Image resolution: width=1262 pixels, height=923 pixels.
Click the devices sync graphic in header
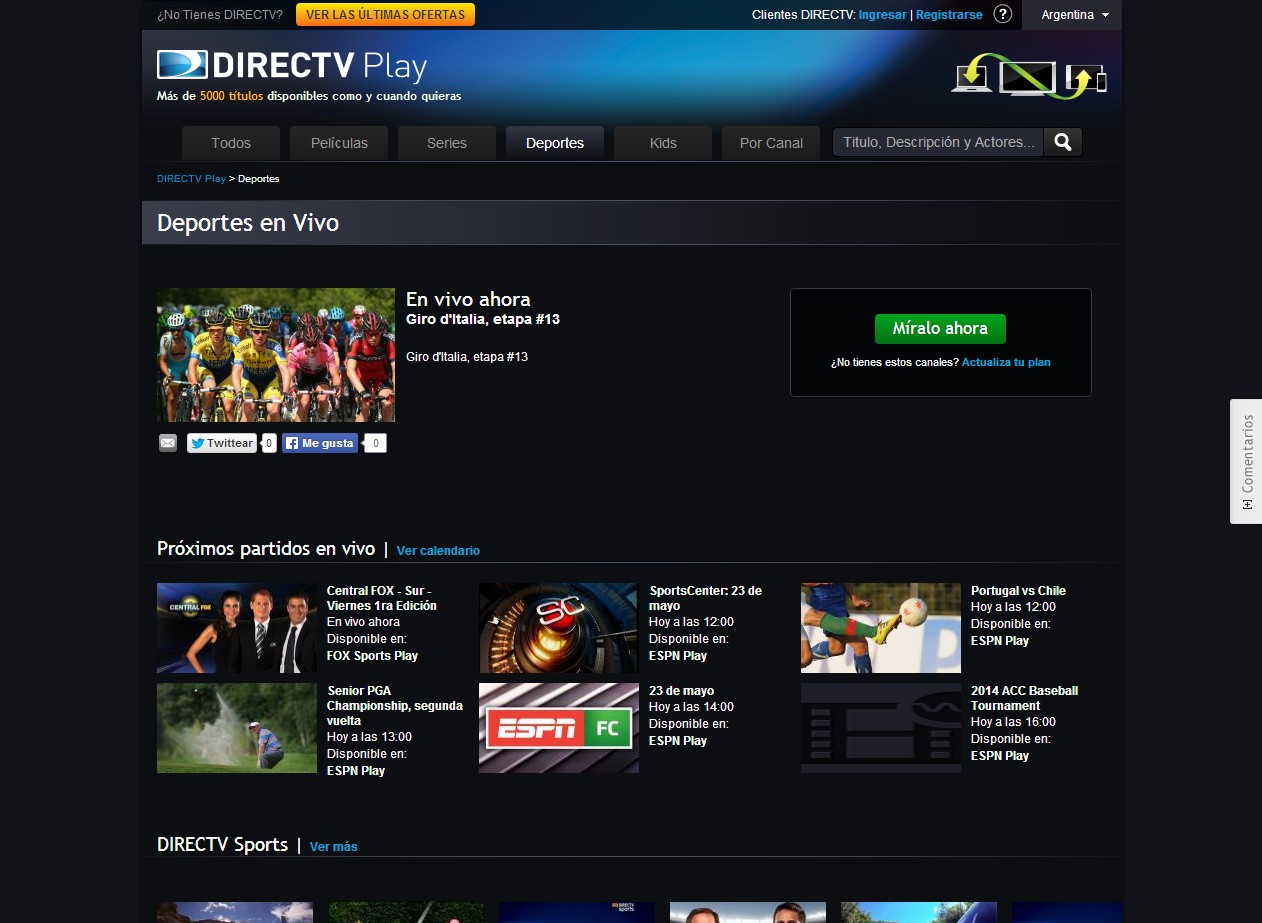[x=1030, y=75]
